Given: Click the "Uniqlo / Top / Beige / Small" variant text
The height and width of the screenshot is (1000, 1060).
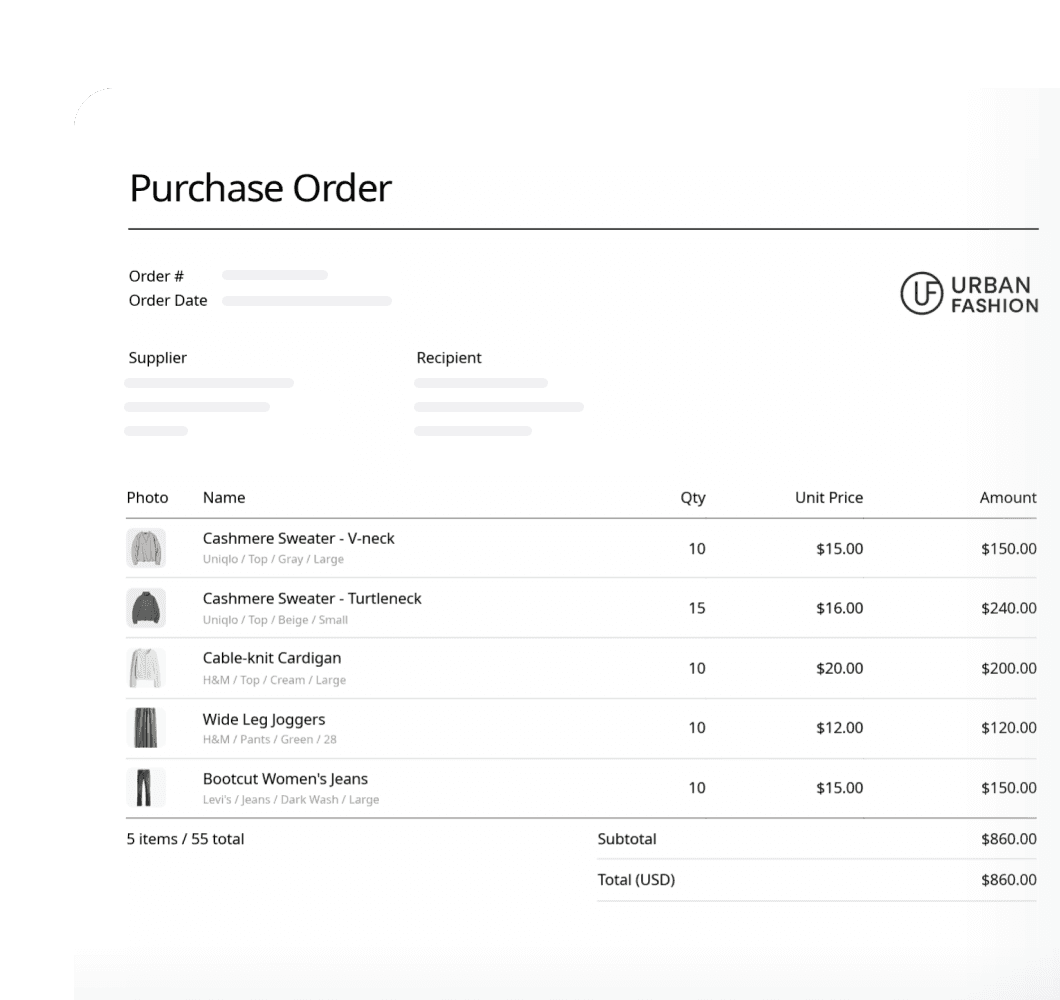Looking at the screenshot, I should [x=275, y=620].
